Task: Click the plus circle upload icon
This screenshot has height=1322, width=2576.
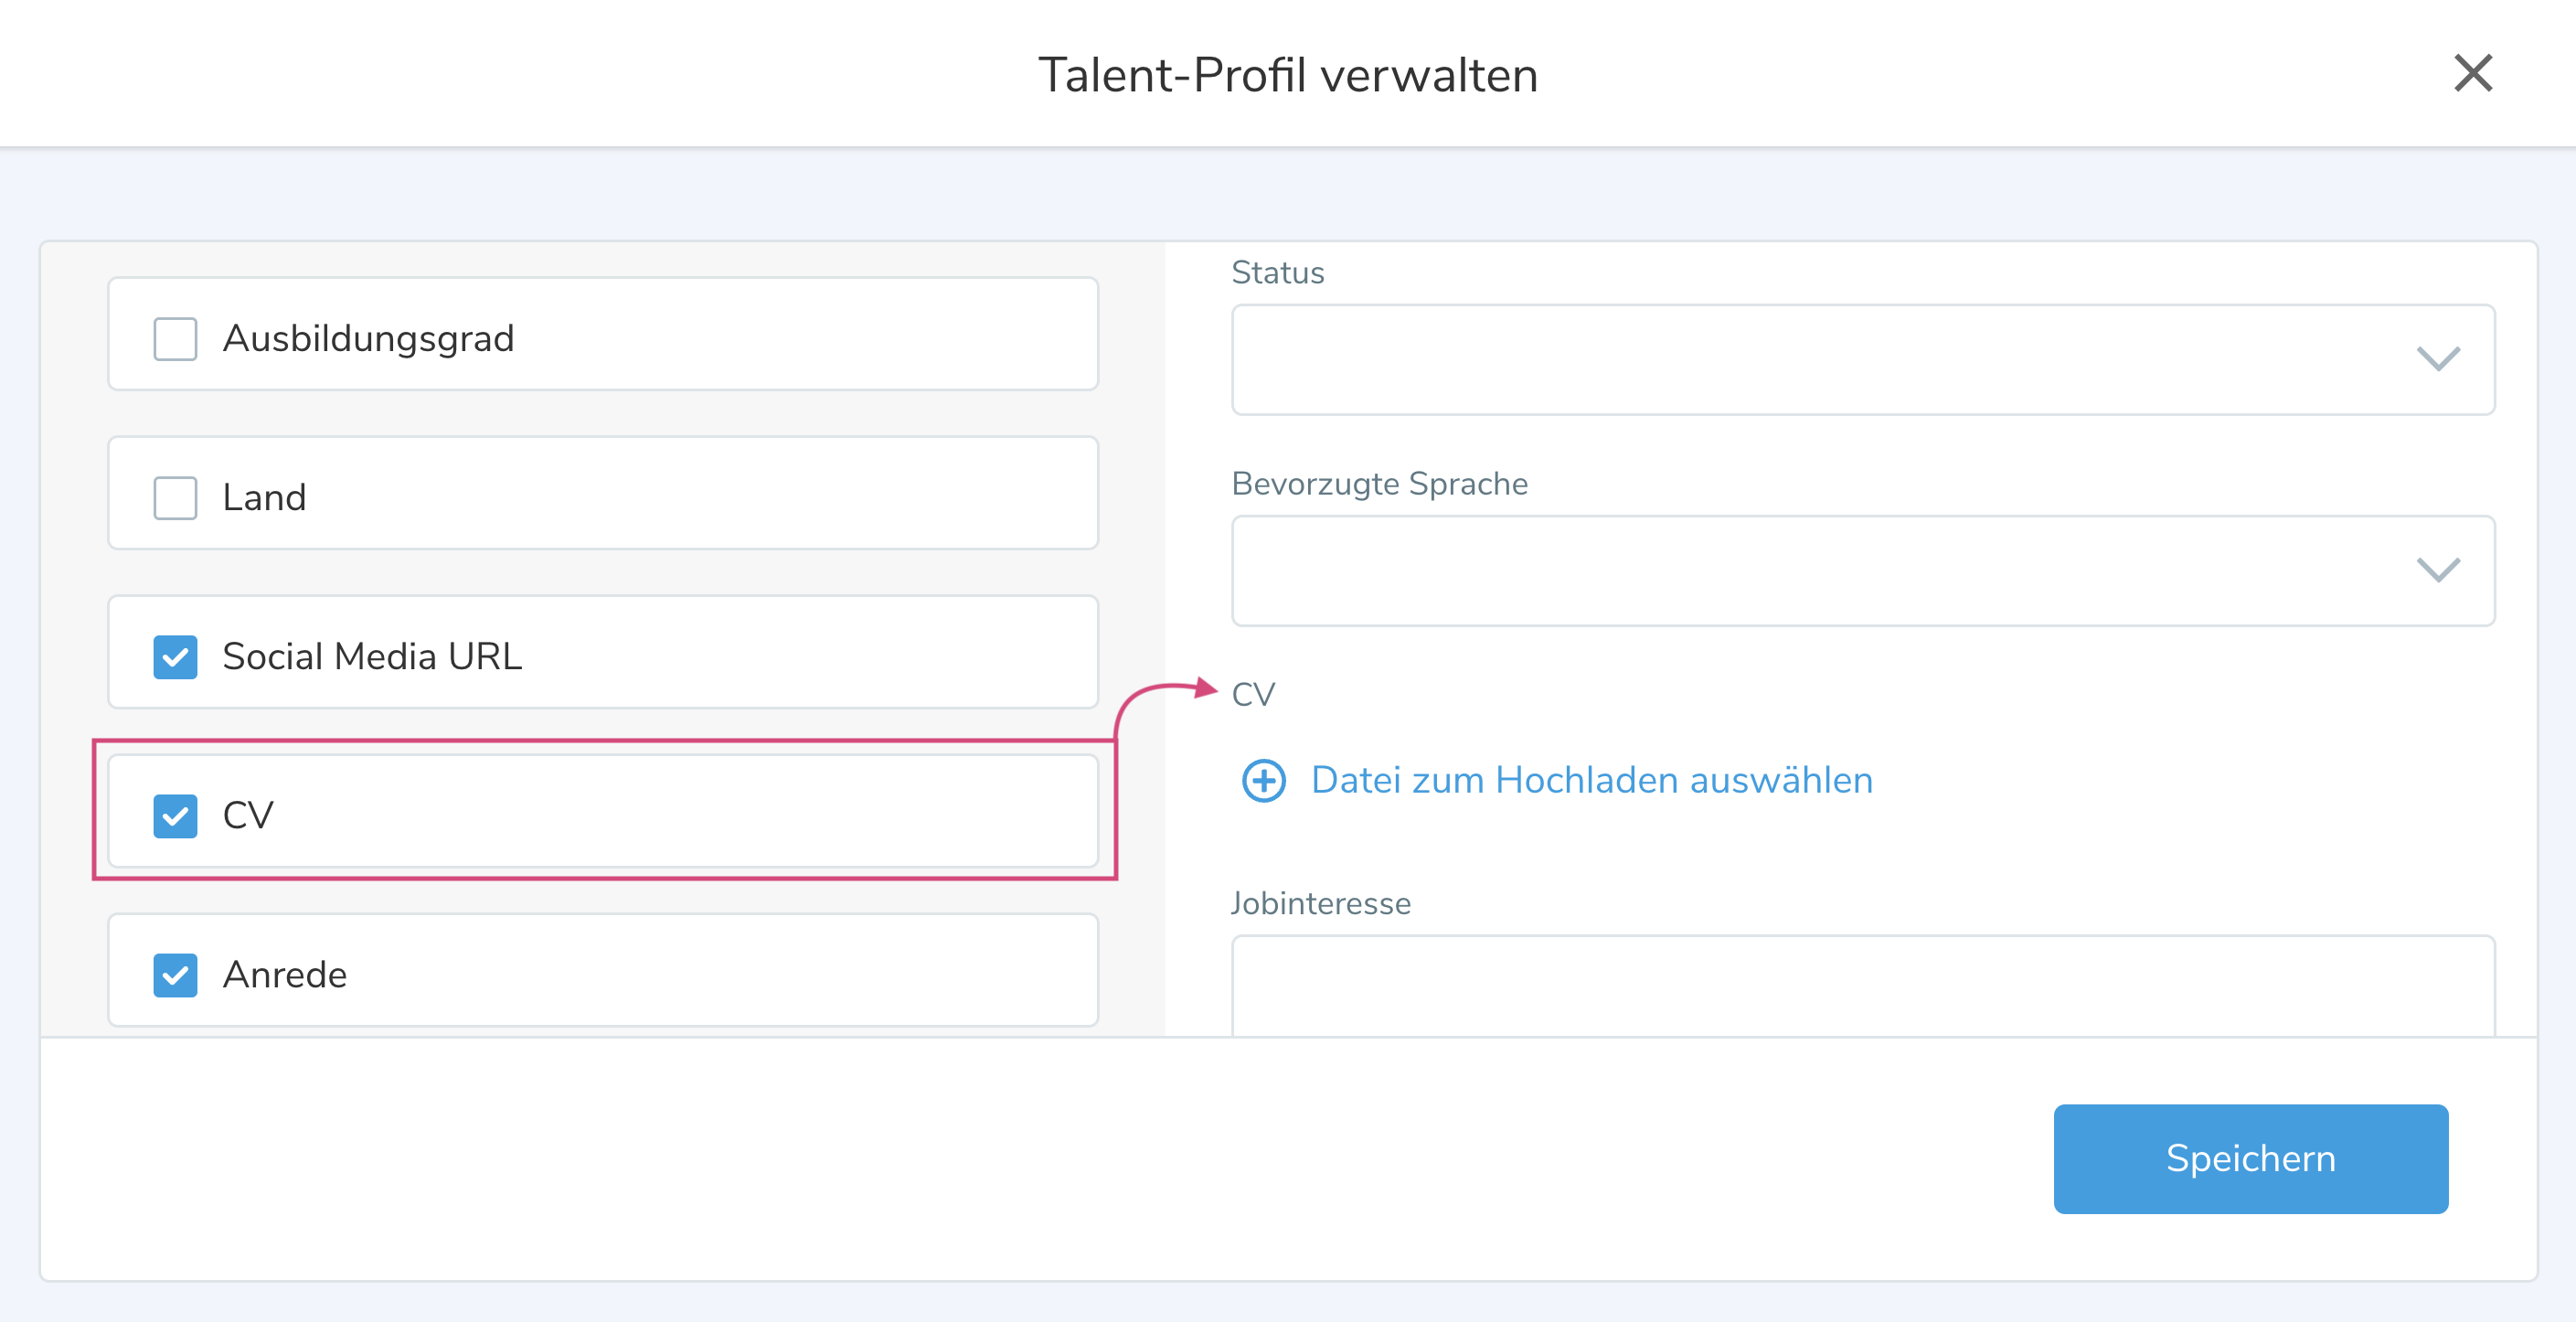Action: [x=1263, y=781]
